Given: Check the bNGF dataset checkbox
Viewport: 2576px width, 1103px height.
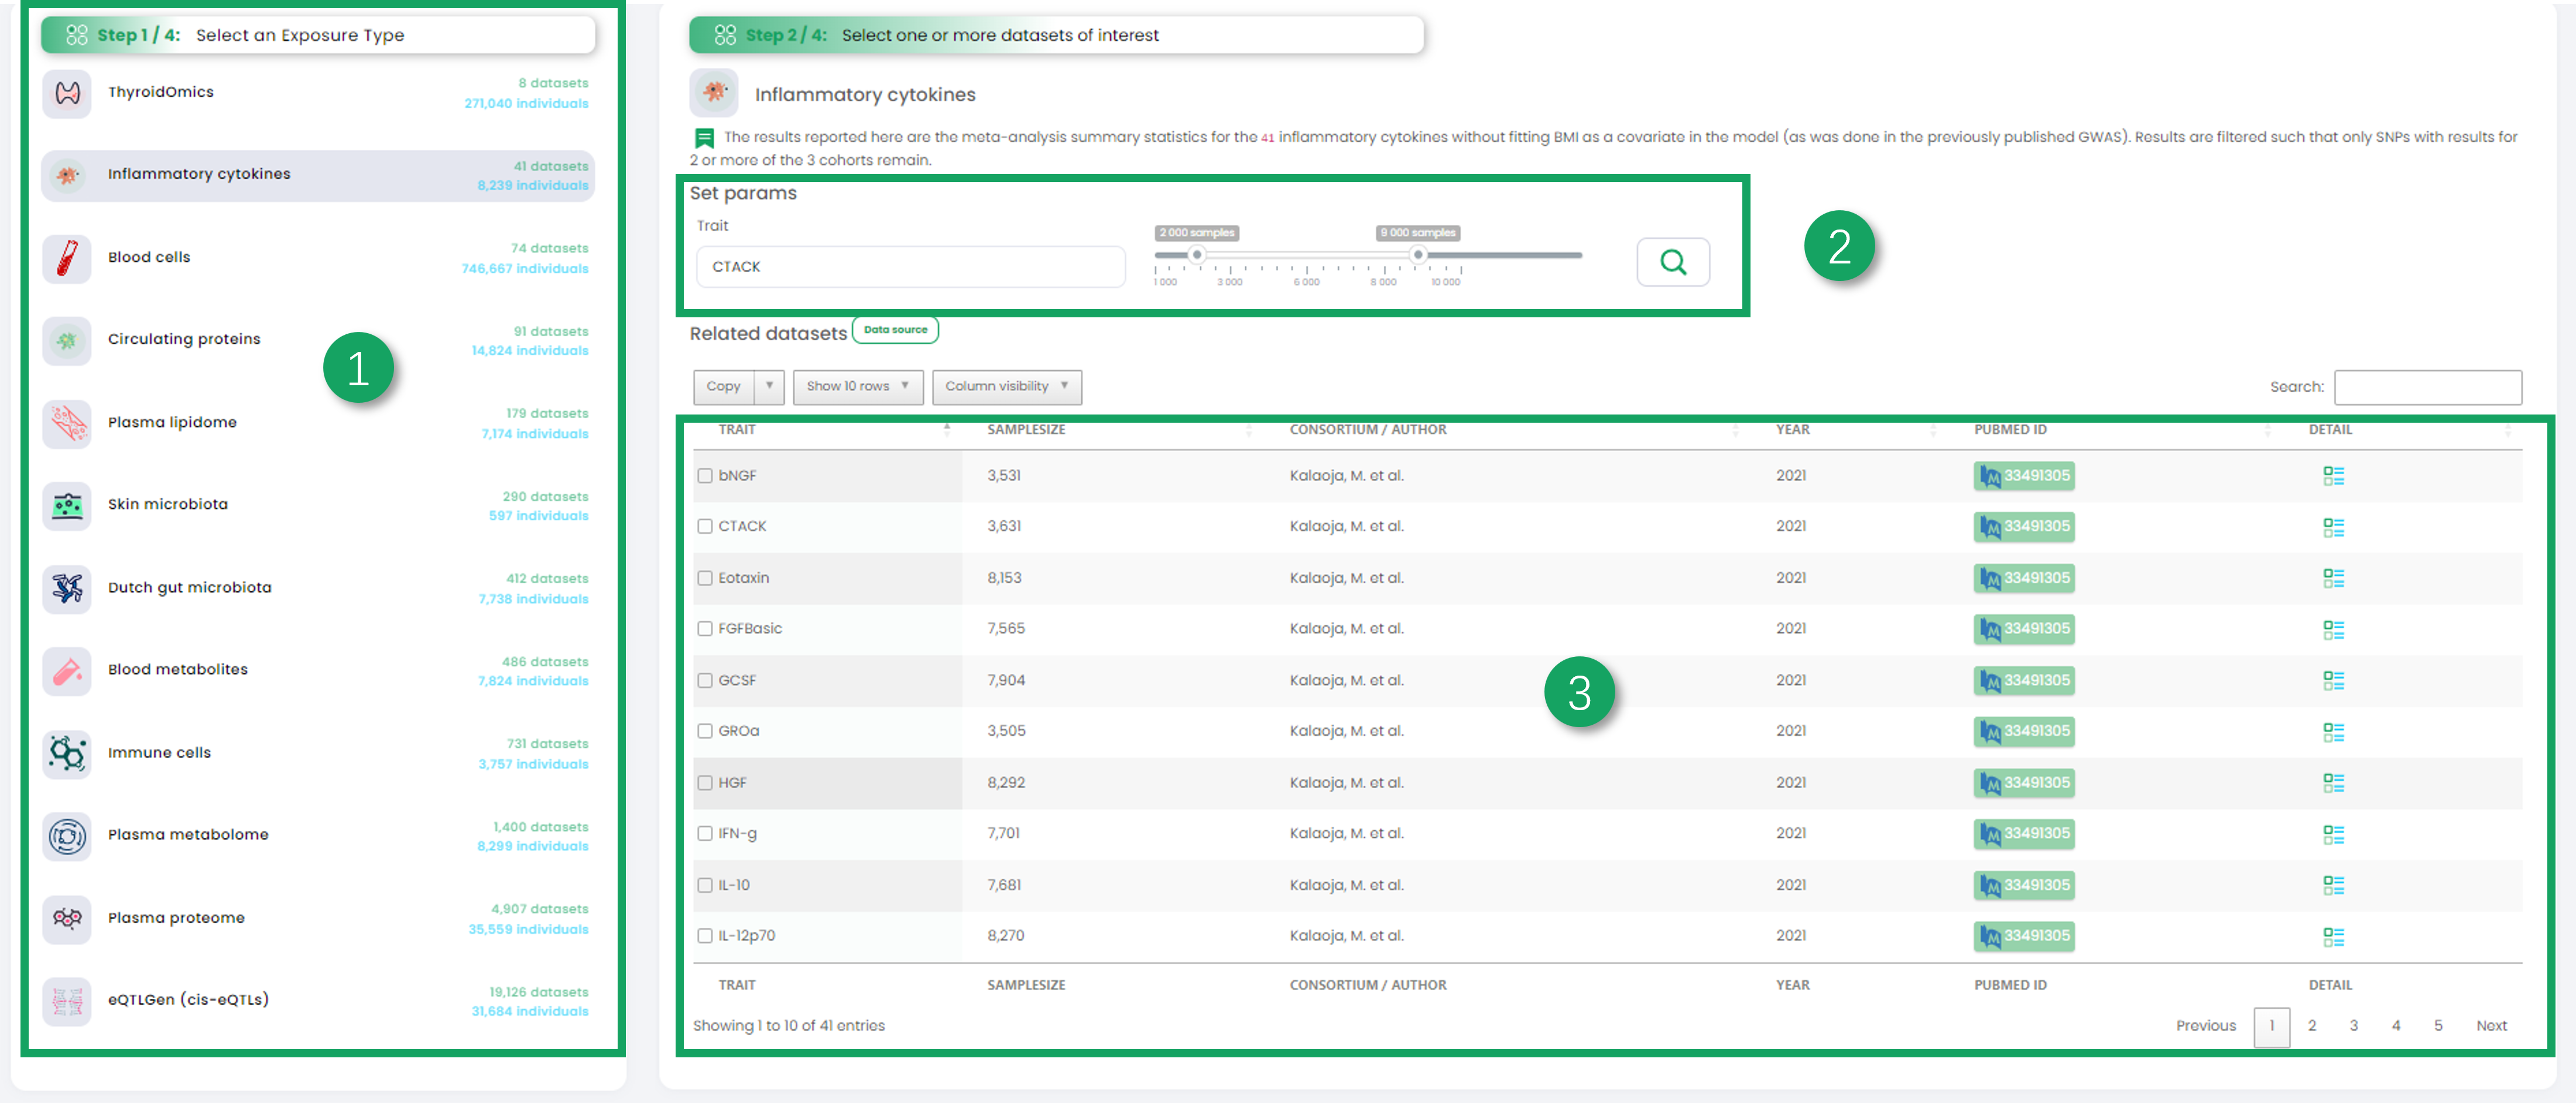Looking at the screenshot, I should point(704,476).
